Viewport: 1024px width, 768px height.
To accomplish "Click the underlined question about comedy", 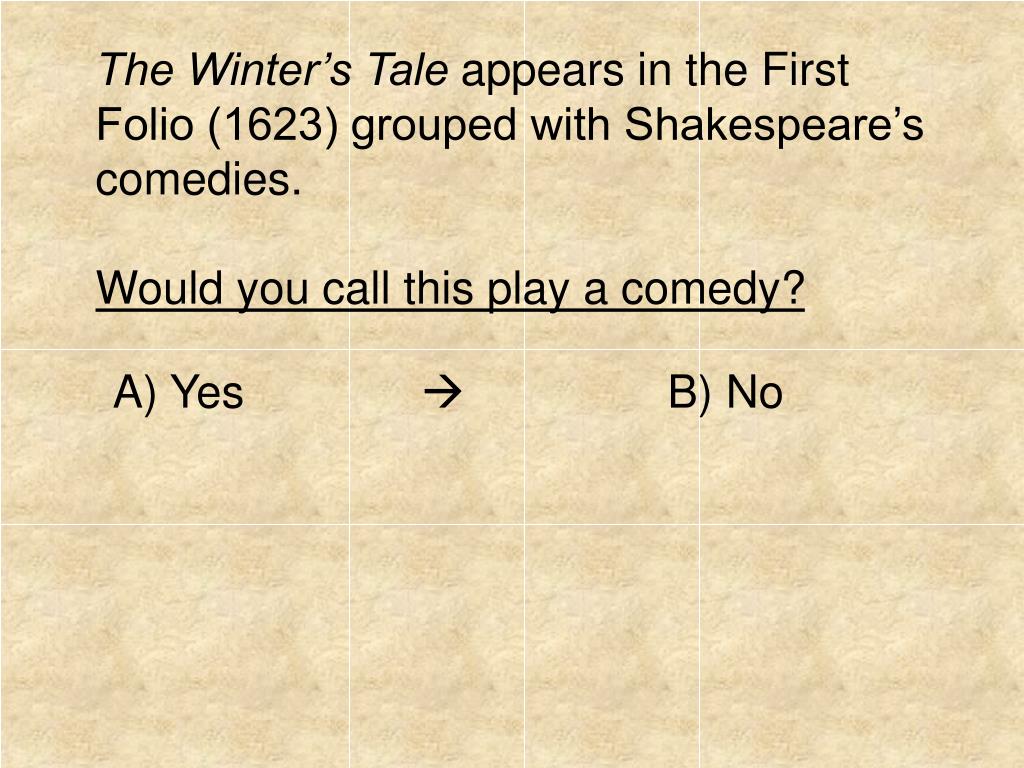I will (450, 289).
